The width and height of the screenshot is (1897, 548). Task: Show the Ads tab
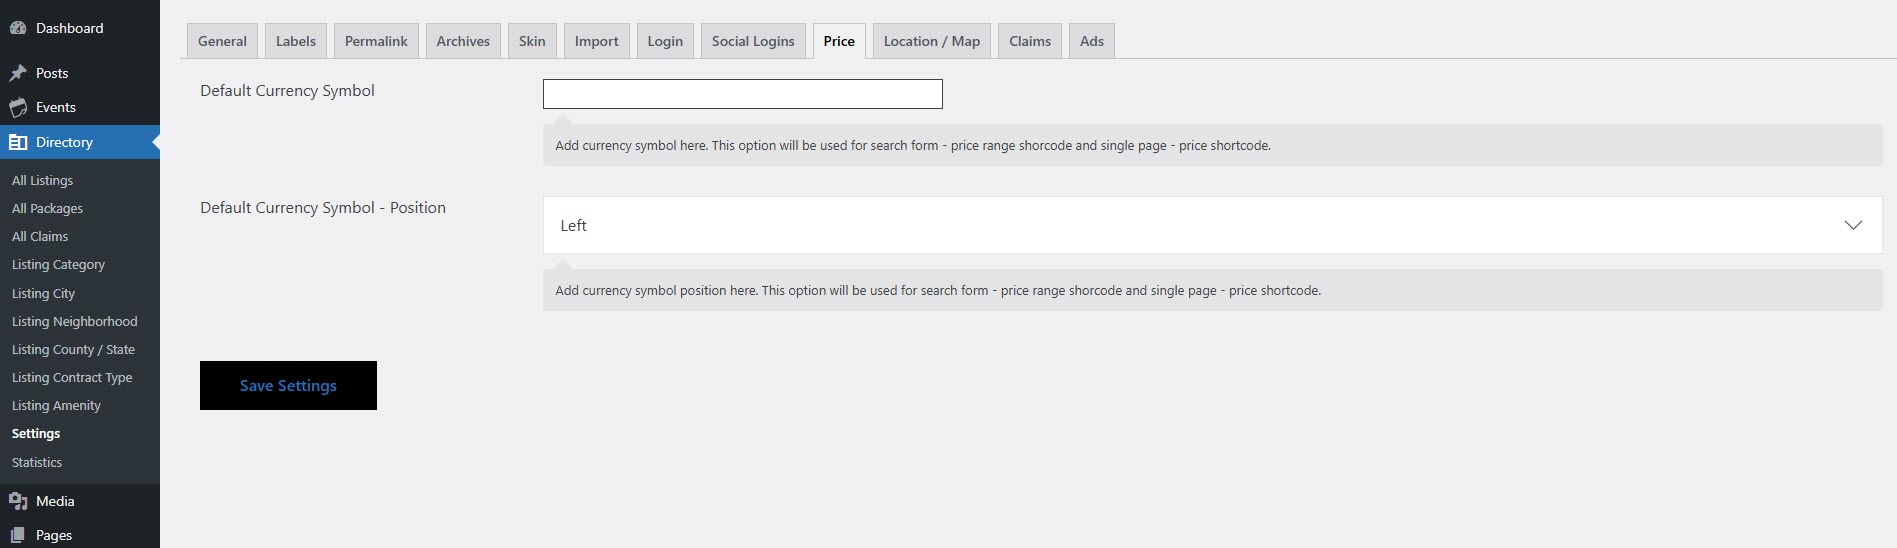pos(1091,41)
